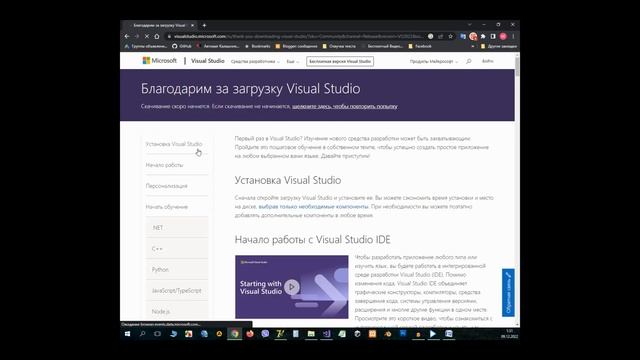Select the Python sidebar item
Viewport: 640px width, 360px height.
[x=176, y=270]
